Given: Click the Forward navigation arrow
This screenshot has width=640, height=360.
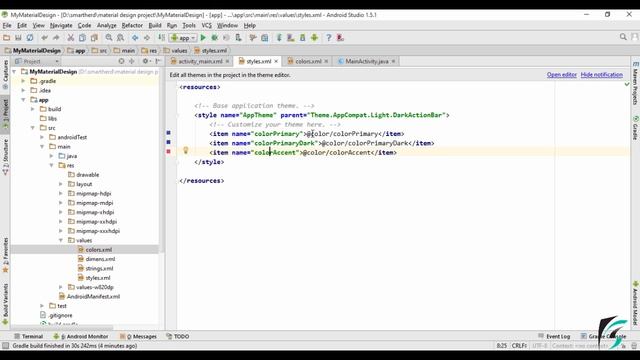Looking at the screenshot, I should (x=147, y=38).
